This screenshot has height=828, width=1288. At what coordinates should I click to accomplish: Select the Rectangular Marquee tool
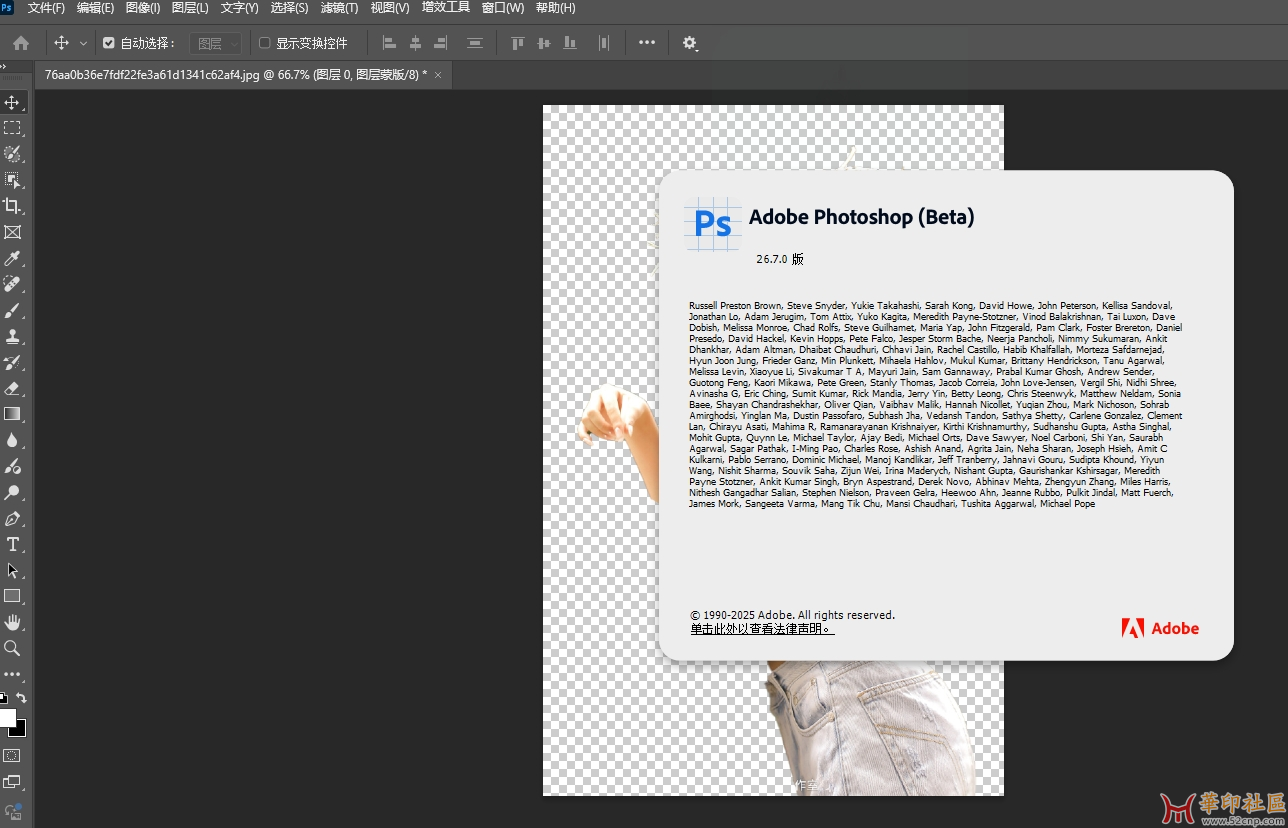pyautogui.click(x=12, y=128)
